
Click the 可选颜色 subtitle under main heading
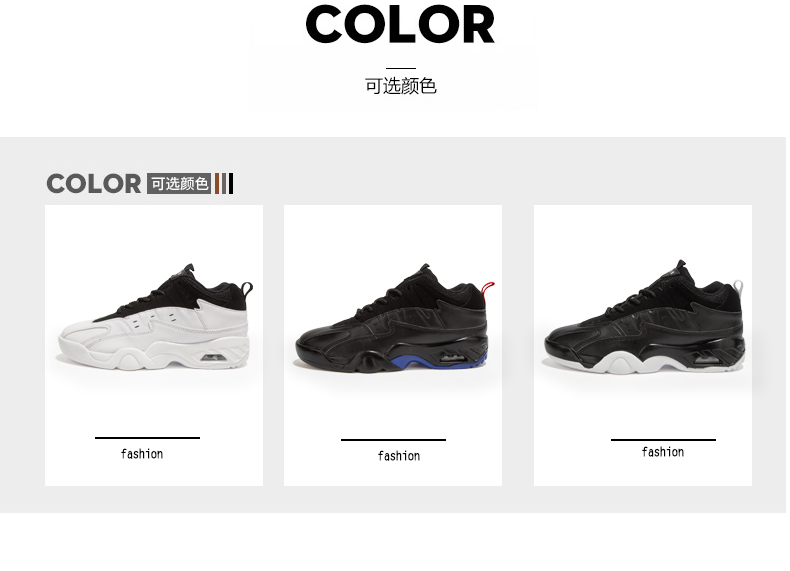[401, 86]
